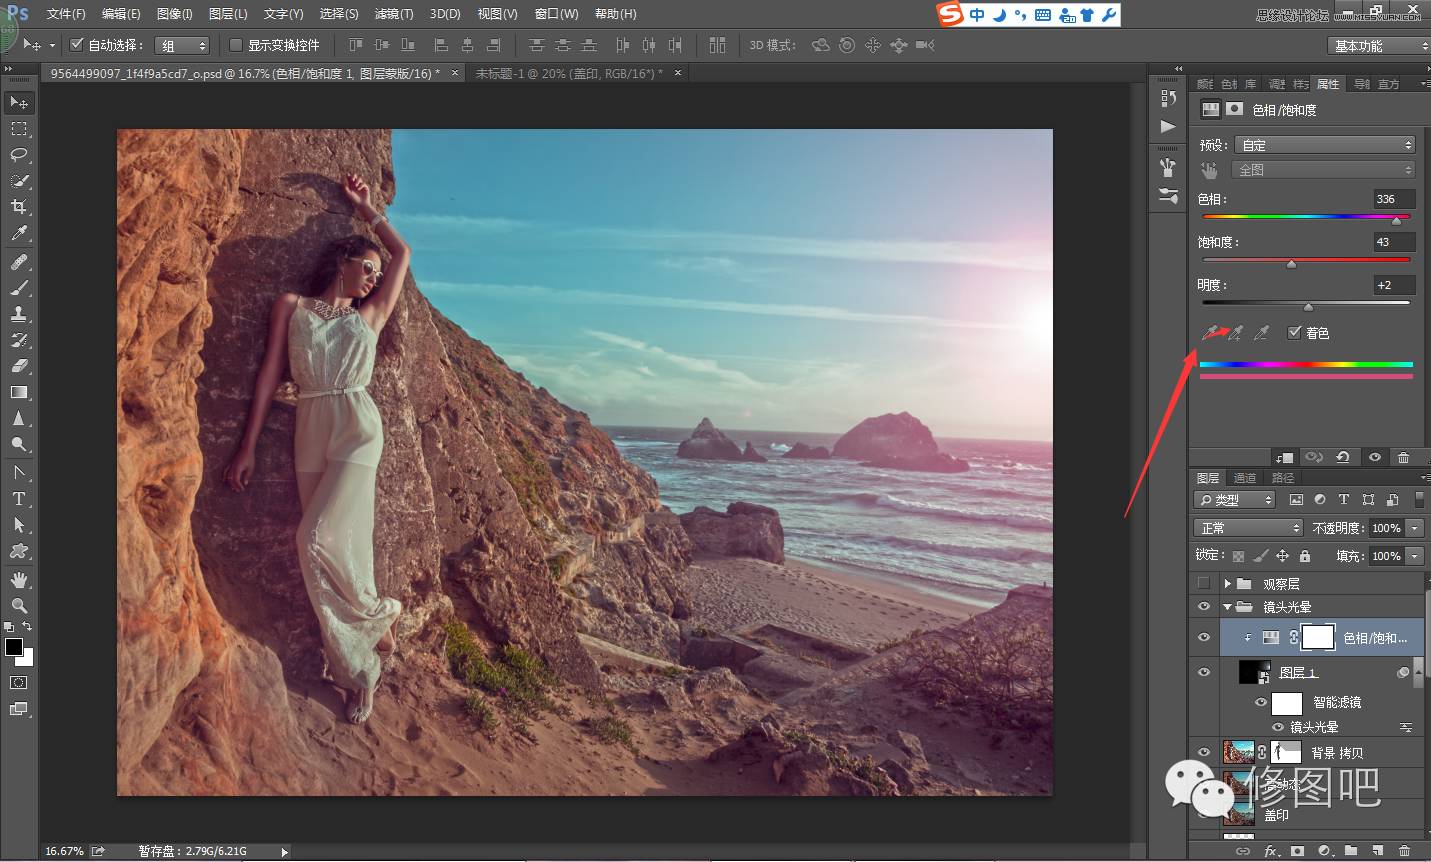
Task: Select the Crop tool
Action: pos(19,207)
